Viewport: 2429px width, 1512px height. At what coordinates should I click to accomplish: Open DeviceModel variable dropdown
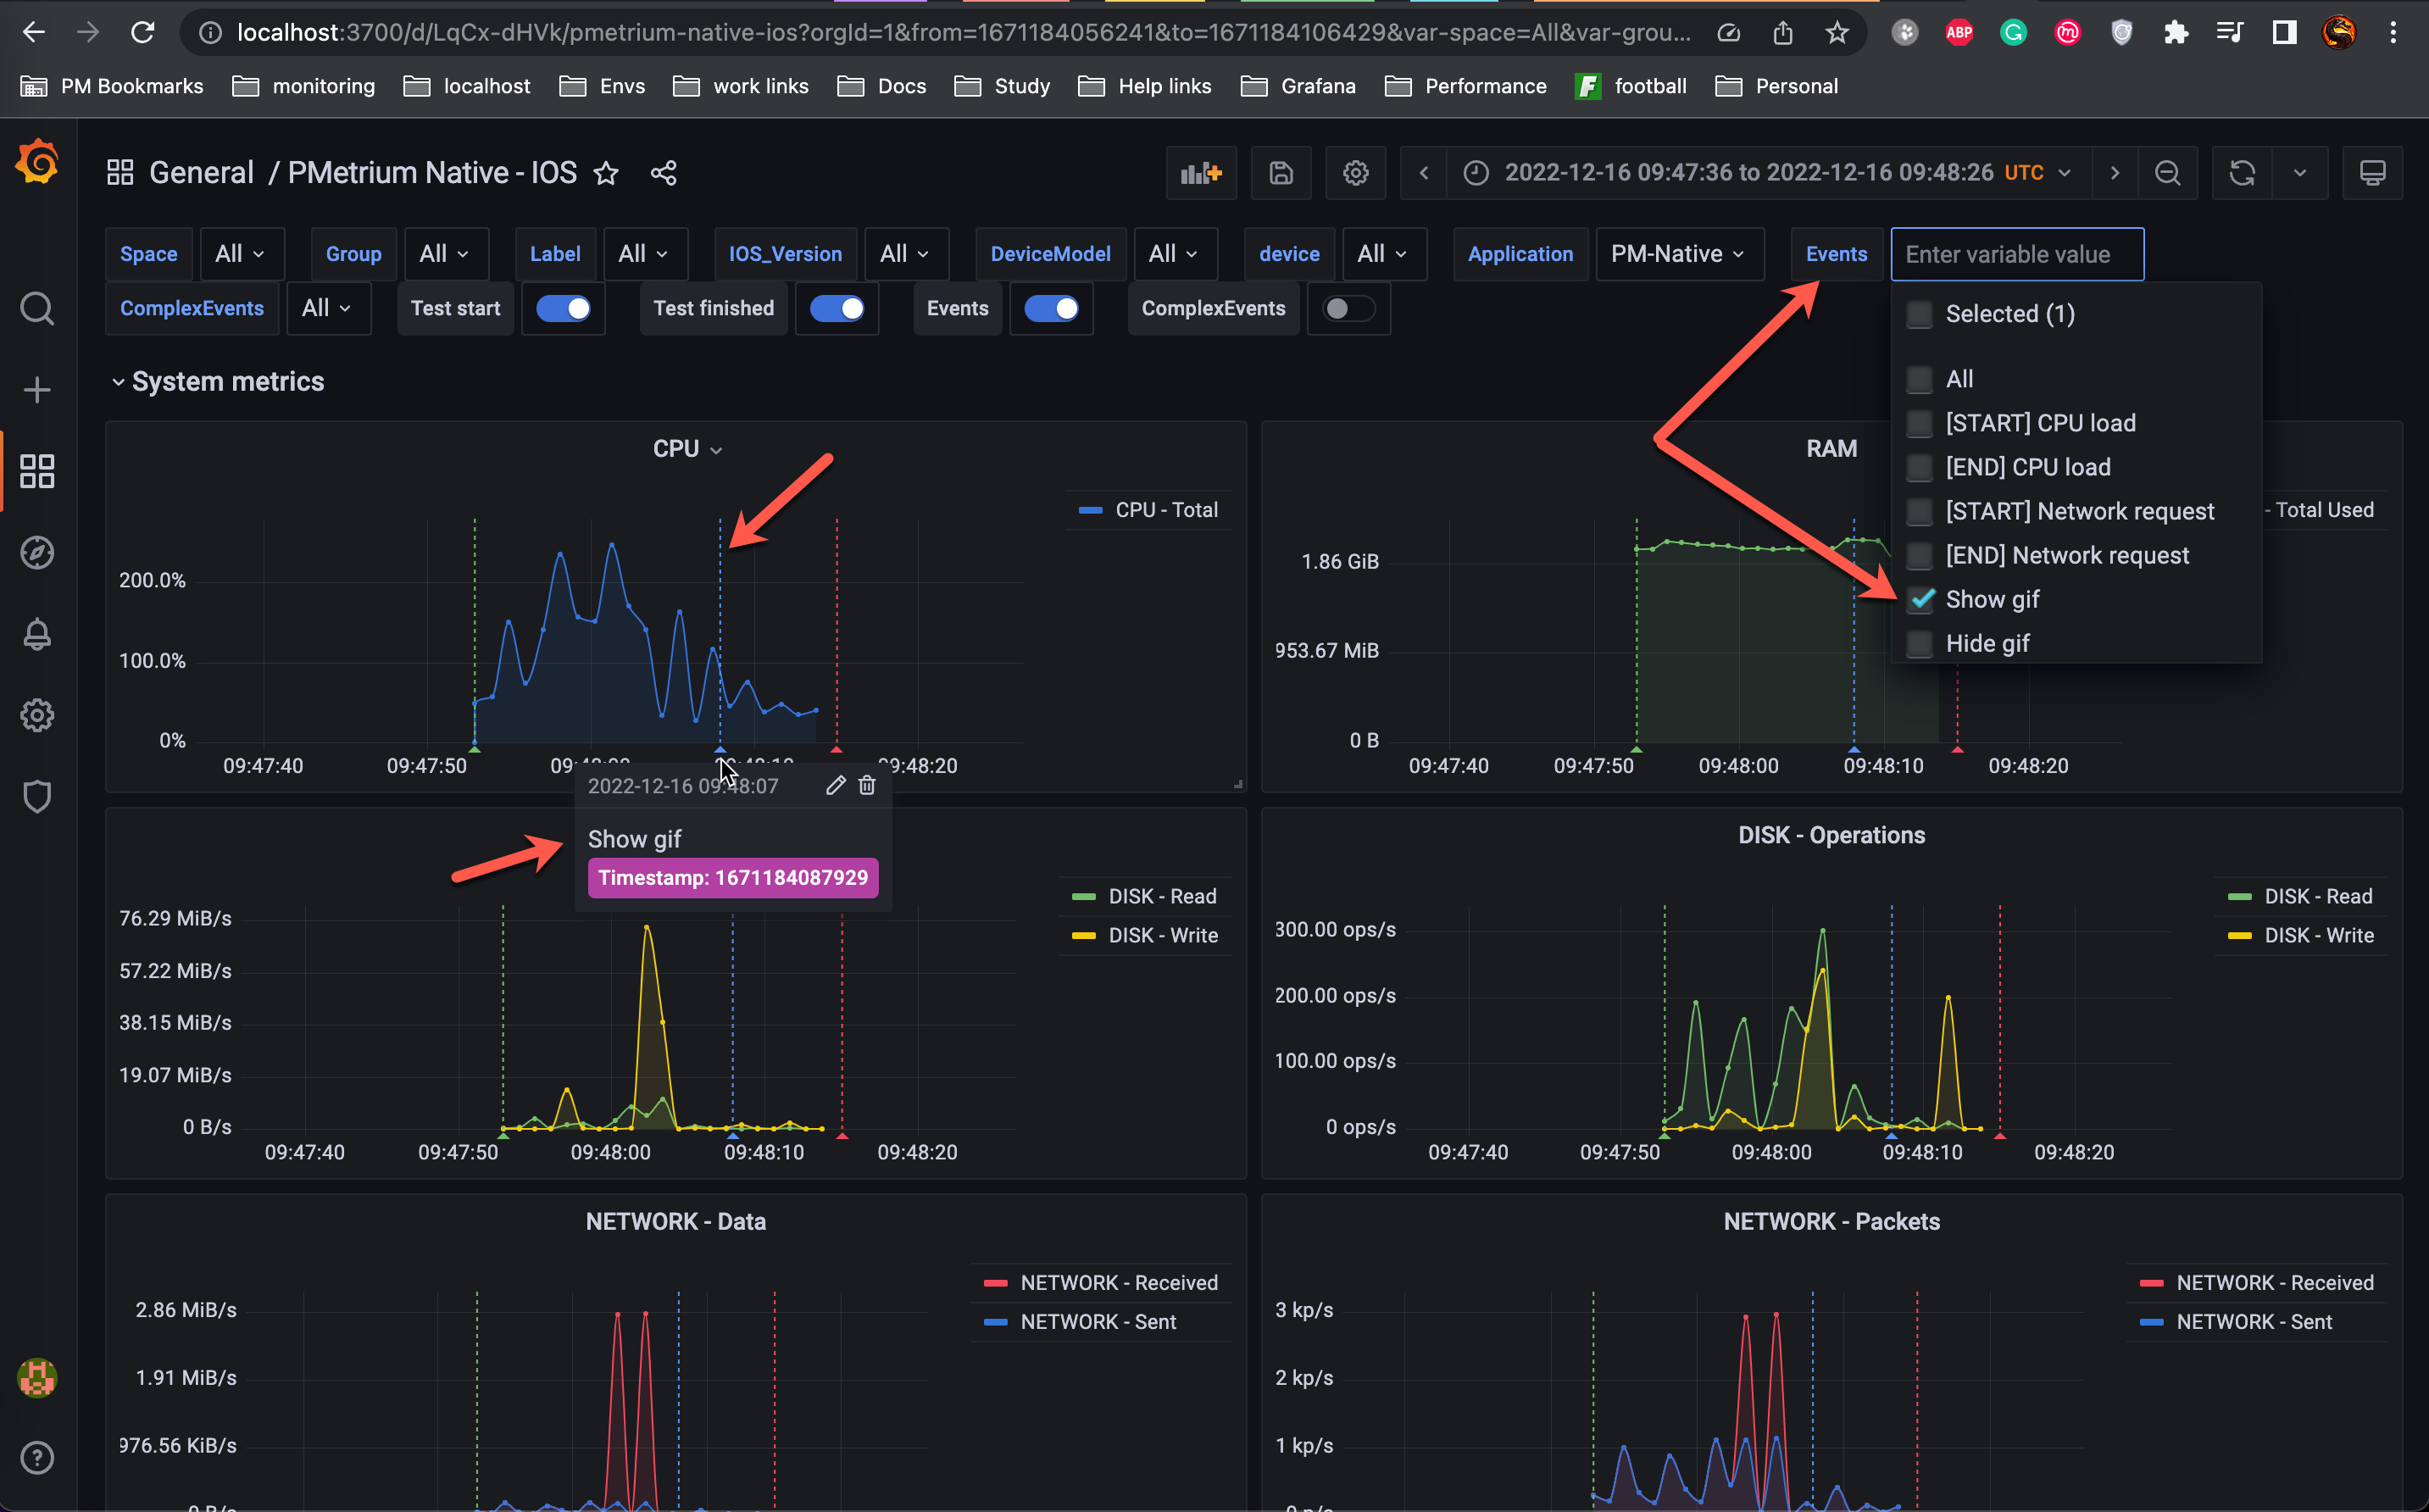[1175, 254]
